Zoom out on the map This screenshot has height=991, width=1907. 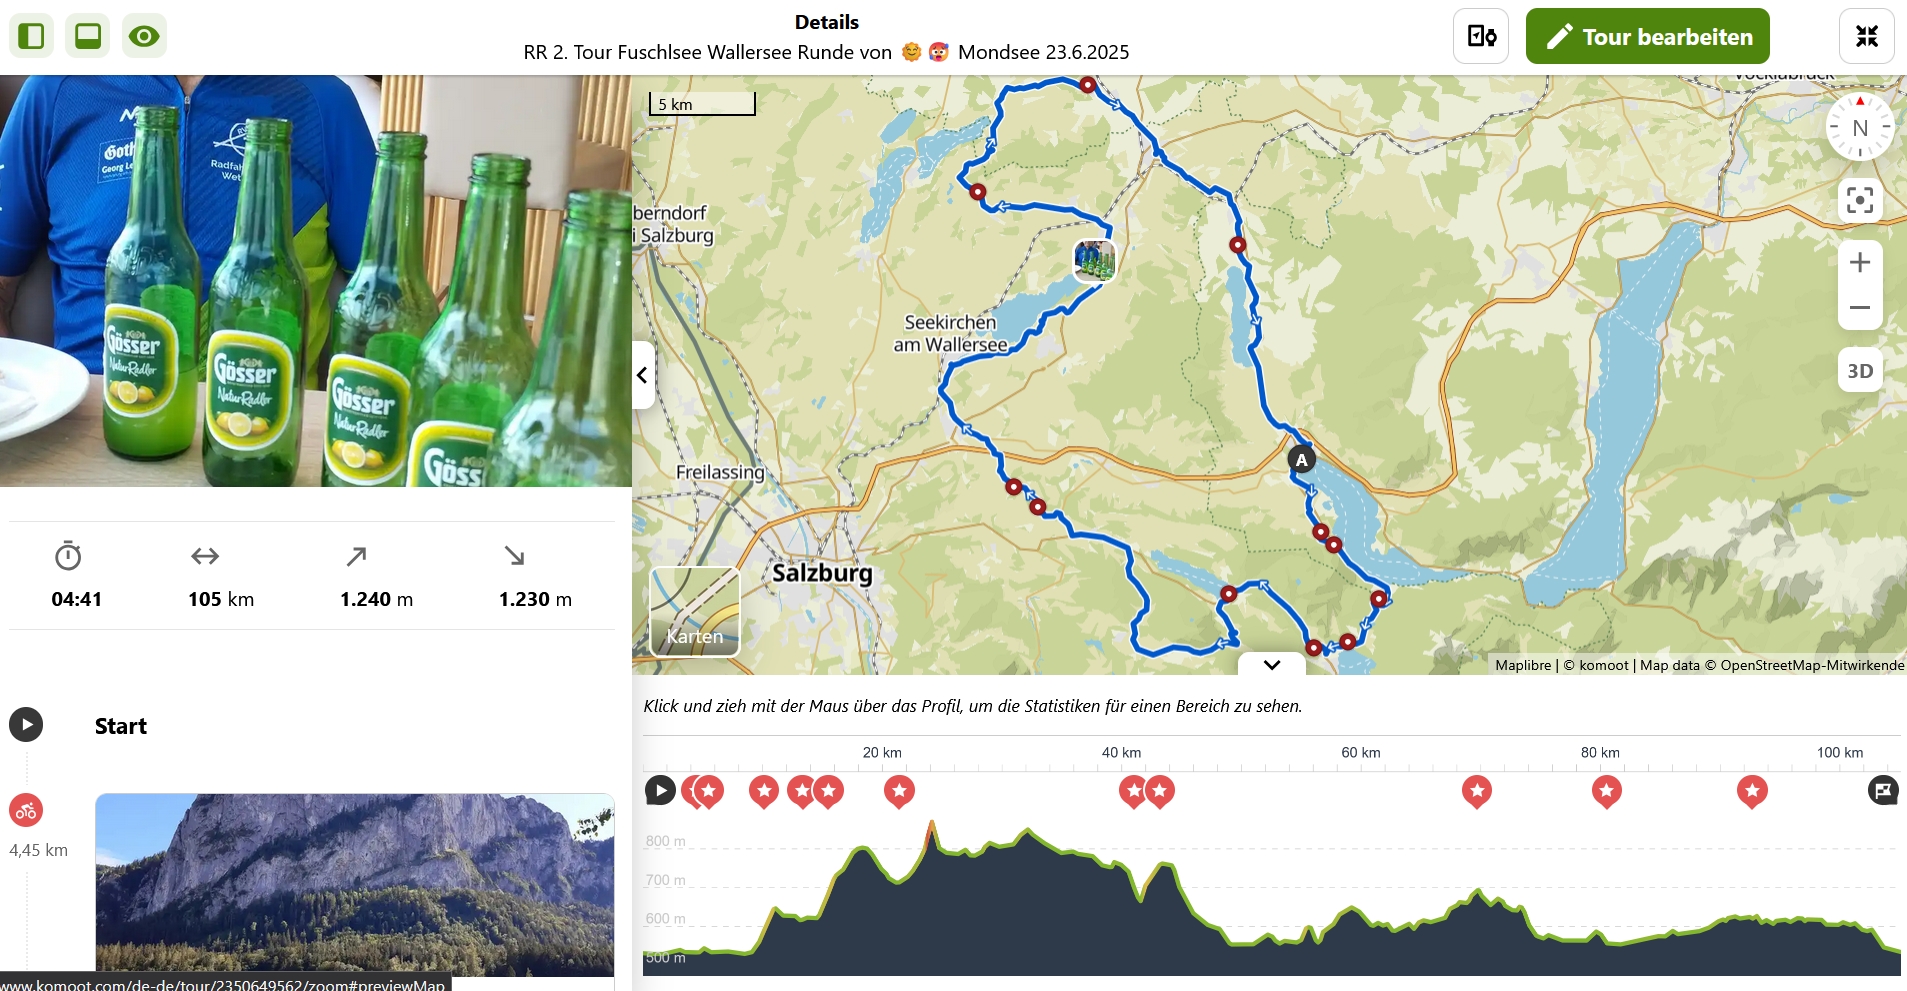click(x=1859, y=308)
